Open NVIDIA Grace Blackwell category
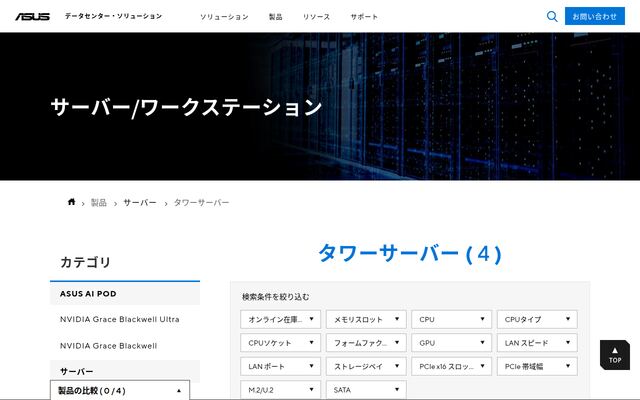 tap(109, 346)
